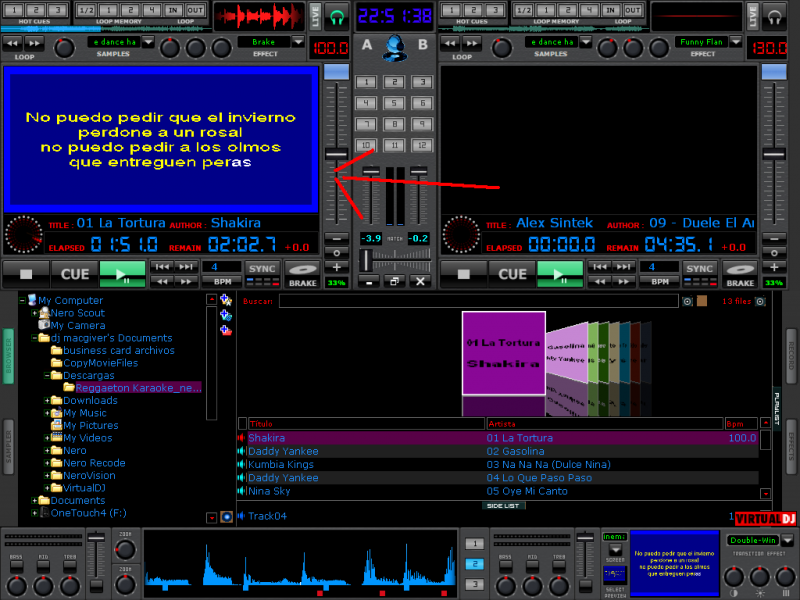
Task: Open the EFFECTS side tab
Action: click(x=791, y=446)
